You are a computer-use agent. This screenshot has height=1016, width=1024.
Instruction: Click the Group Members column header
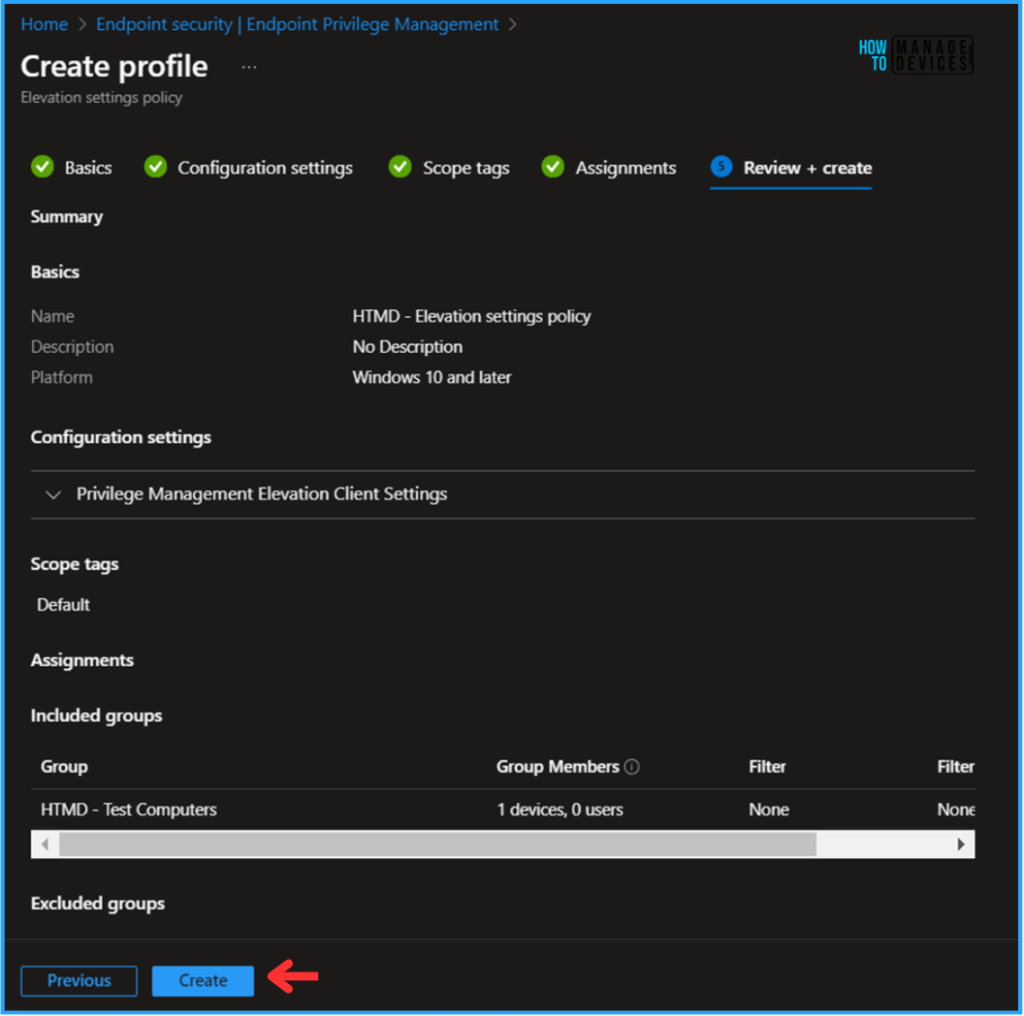pyautogui.click(x=557, y=767)
